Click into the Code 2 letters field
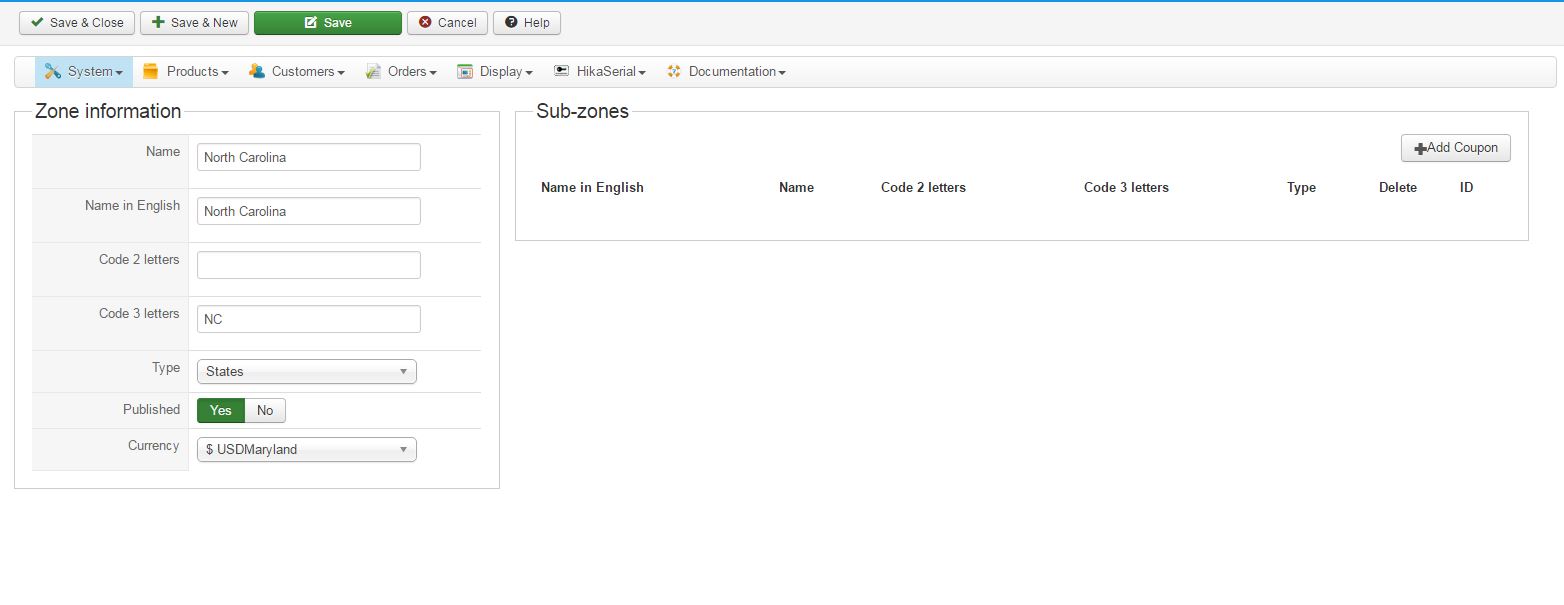 308,265
